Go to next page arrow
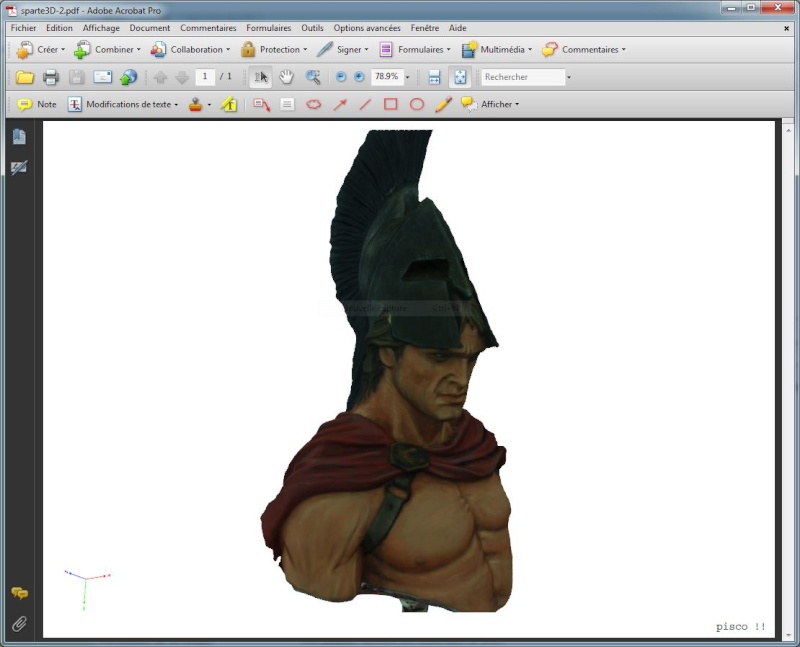This screenshot has width=800, height=647. coord(182,77)
